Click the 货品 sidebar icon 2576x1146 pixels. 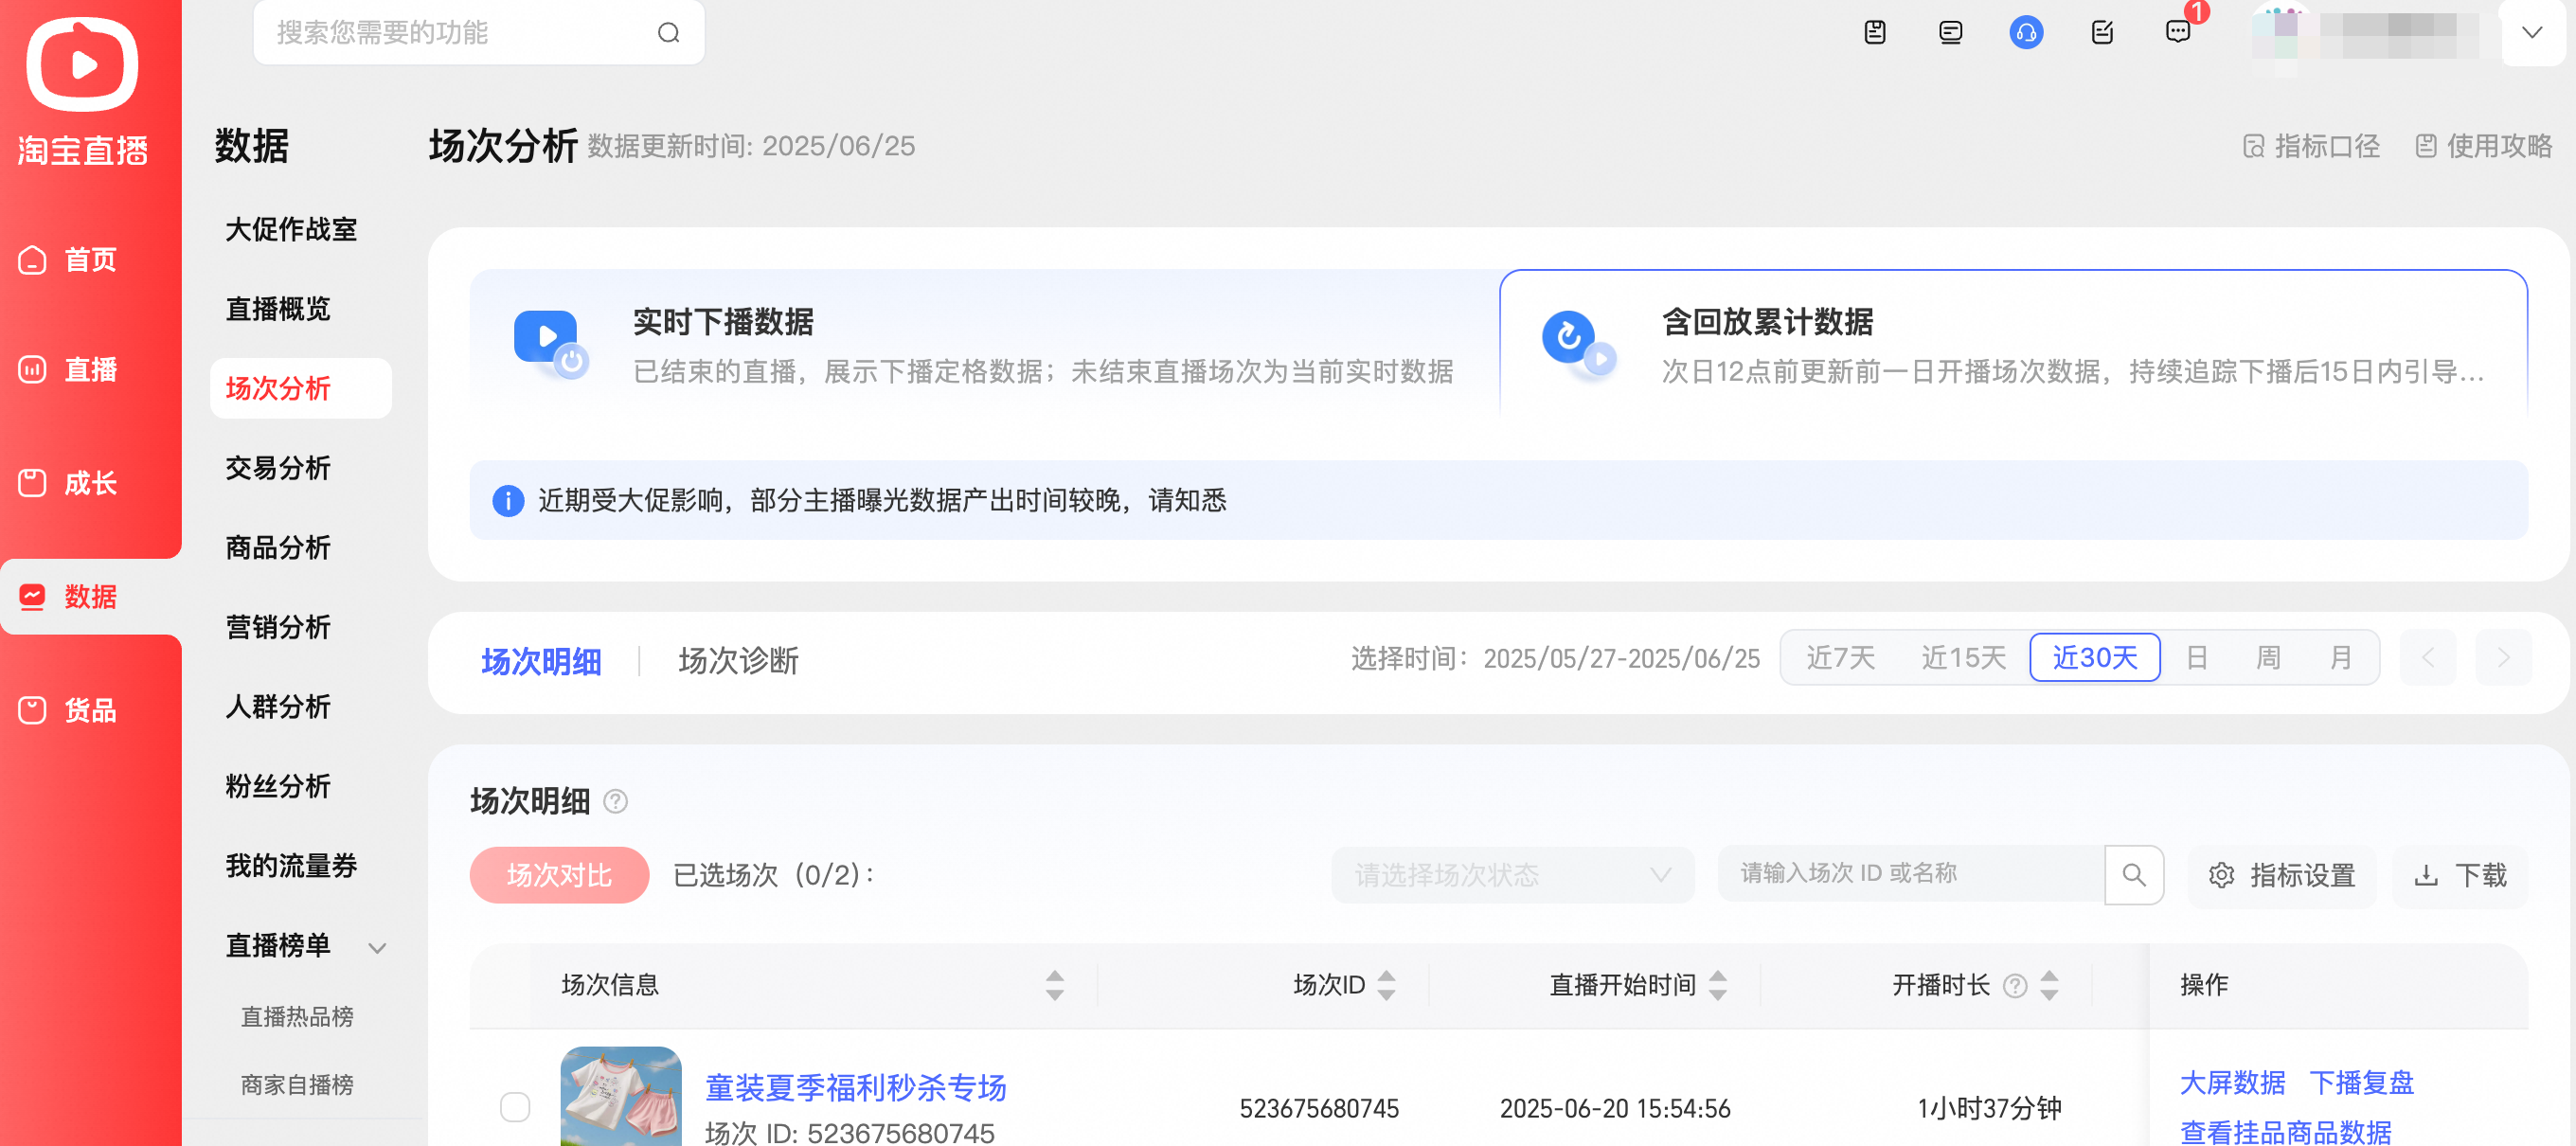32,710
